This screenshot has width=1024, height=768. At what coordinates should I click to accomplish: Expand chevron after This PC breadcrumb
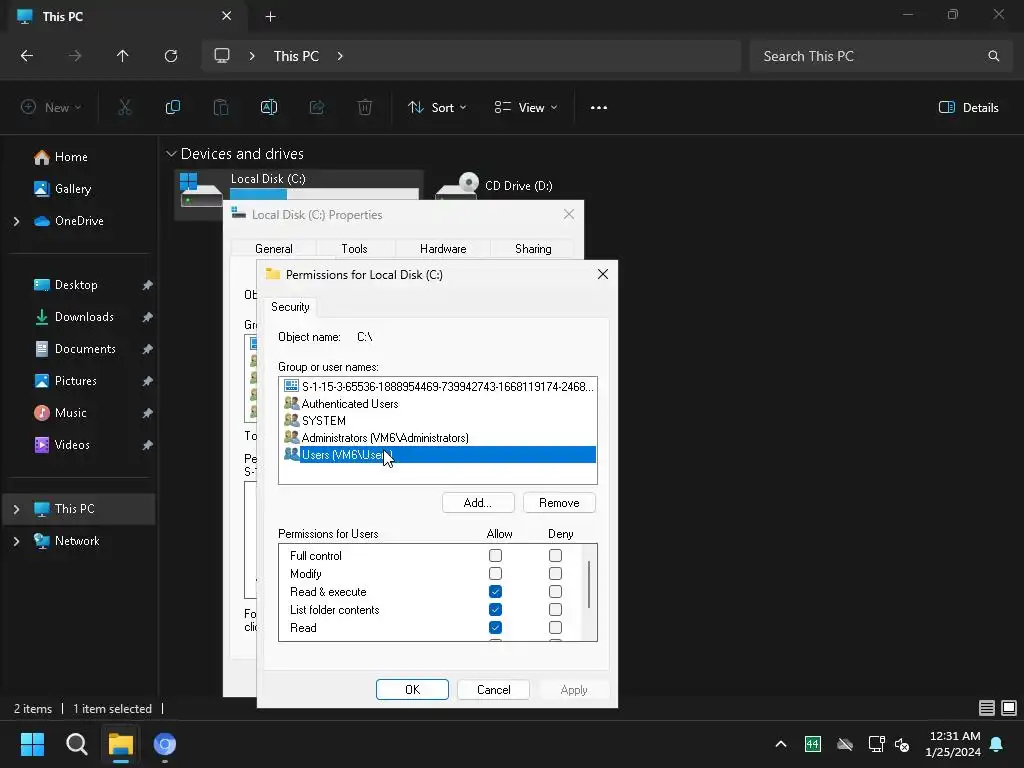click(340, 56)
